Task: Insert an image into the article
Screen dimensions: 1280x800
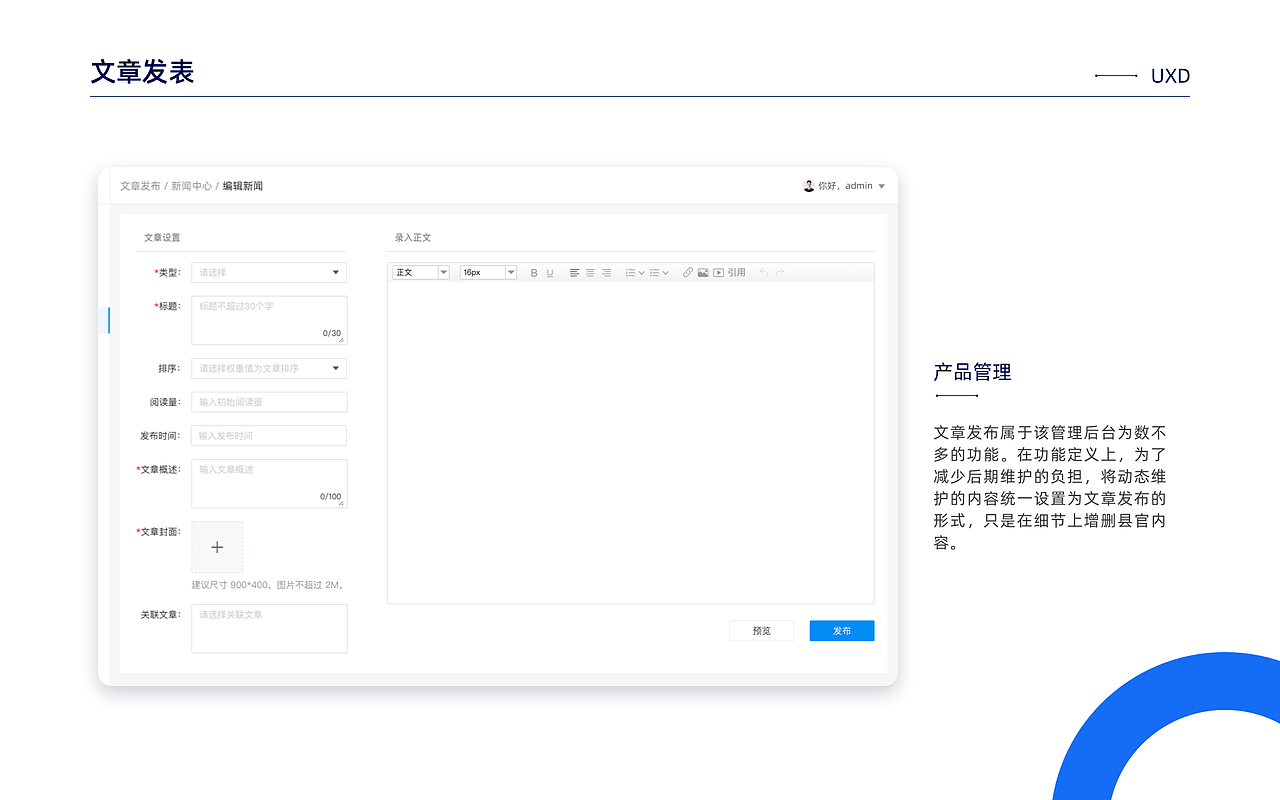Action: 703,273
